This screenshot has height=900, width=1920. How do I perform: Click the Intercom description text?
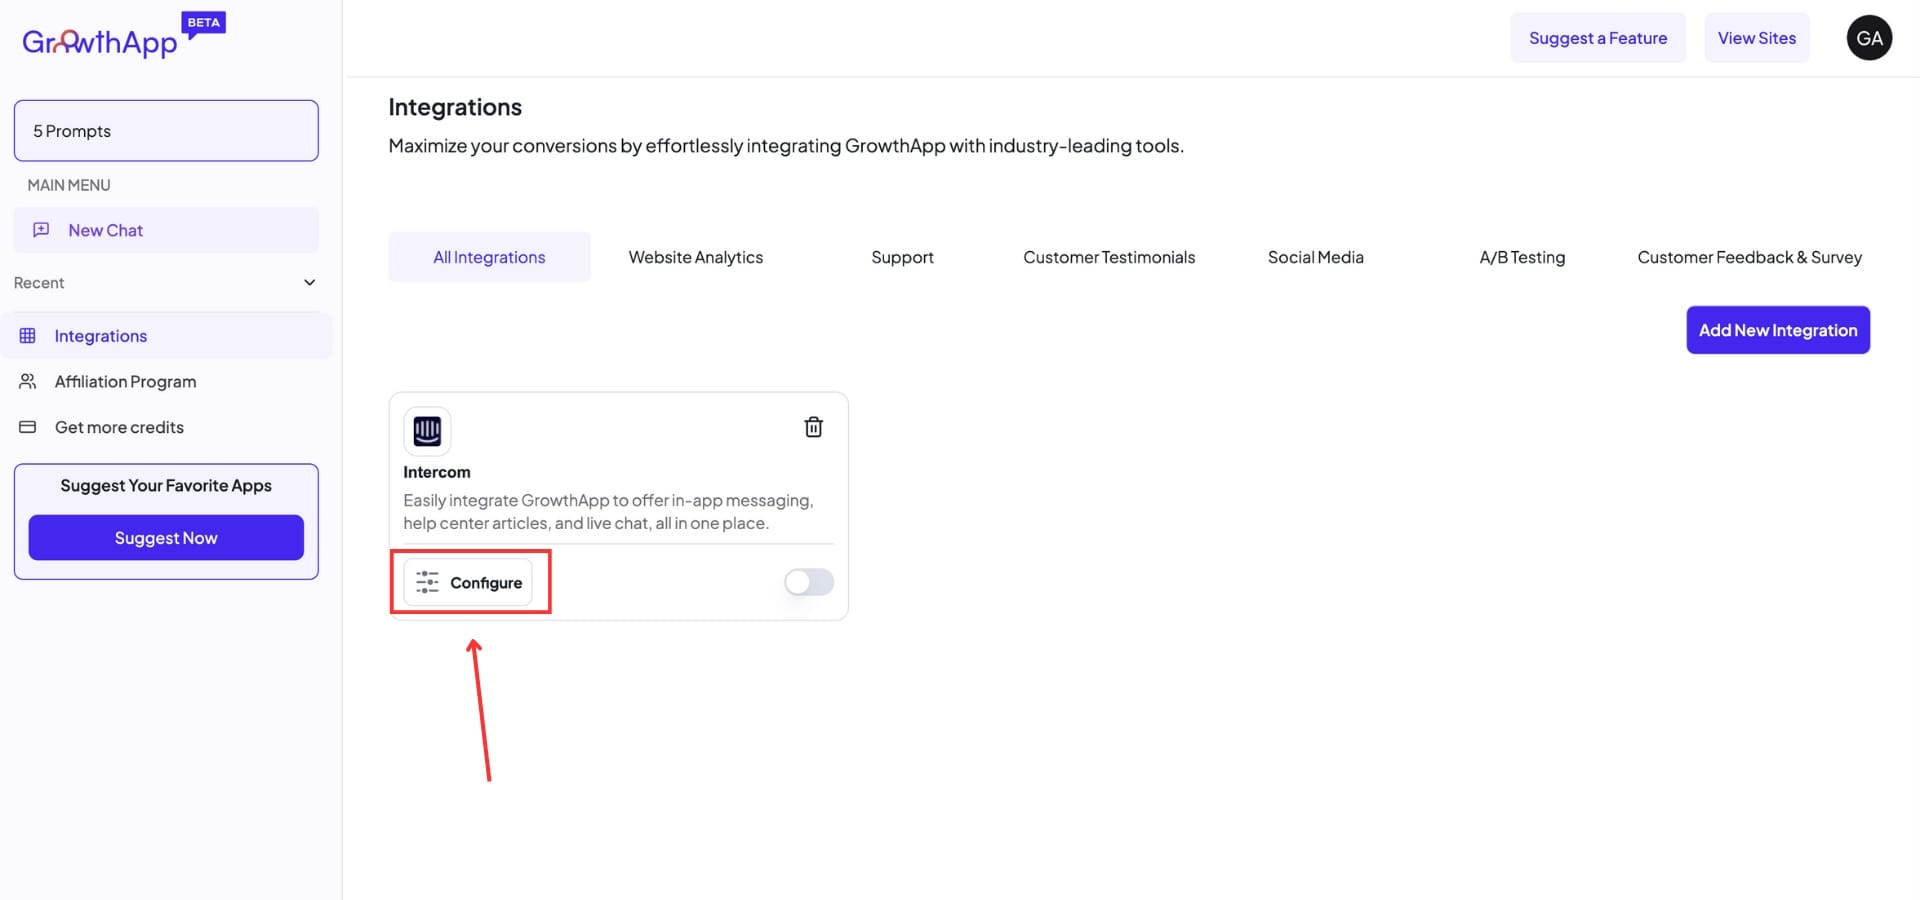pos(608,511)
